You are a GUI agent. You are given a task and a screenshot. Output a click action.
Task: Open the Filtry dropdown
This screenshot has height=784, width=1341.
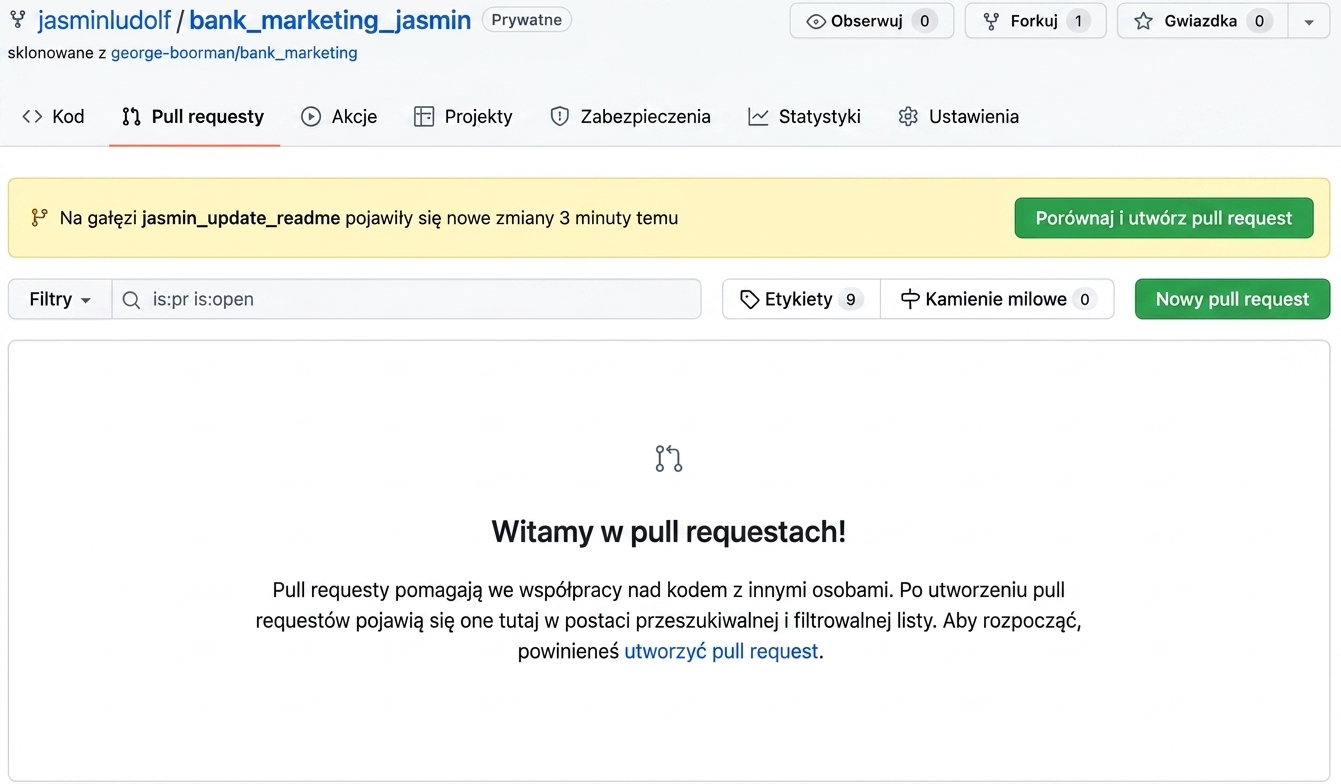[x=60, y=299]
